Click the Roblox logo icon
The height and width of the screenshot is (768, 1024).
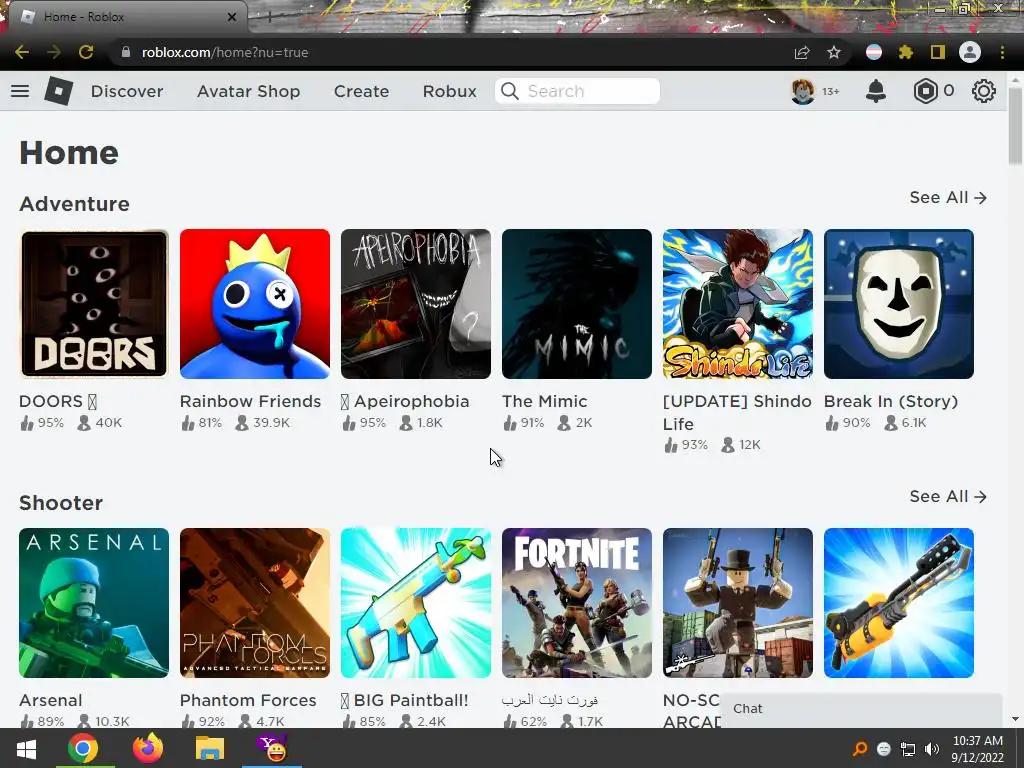pos(58,91)
